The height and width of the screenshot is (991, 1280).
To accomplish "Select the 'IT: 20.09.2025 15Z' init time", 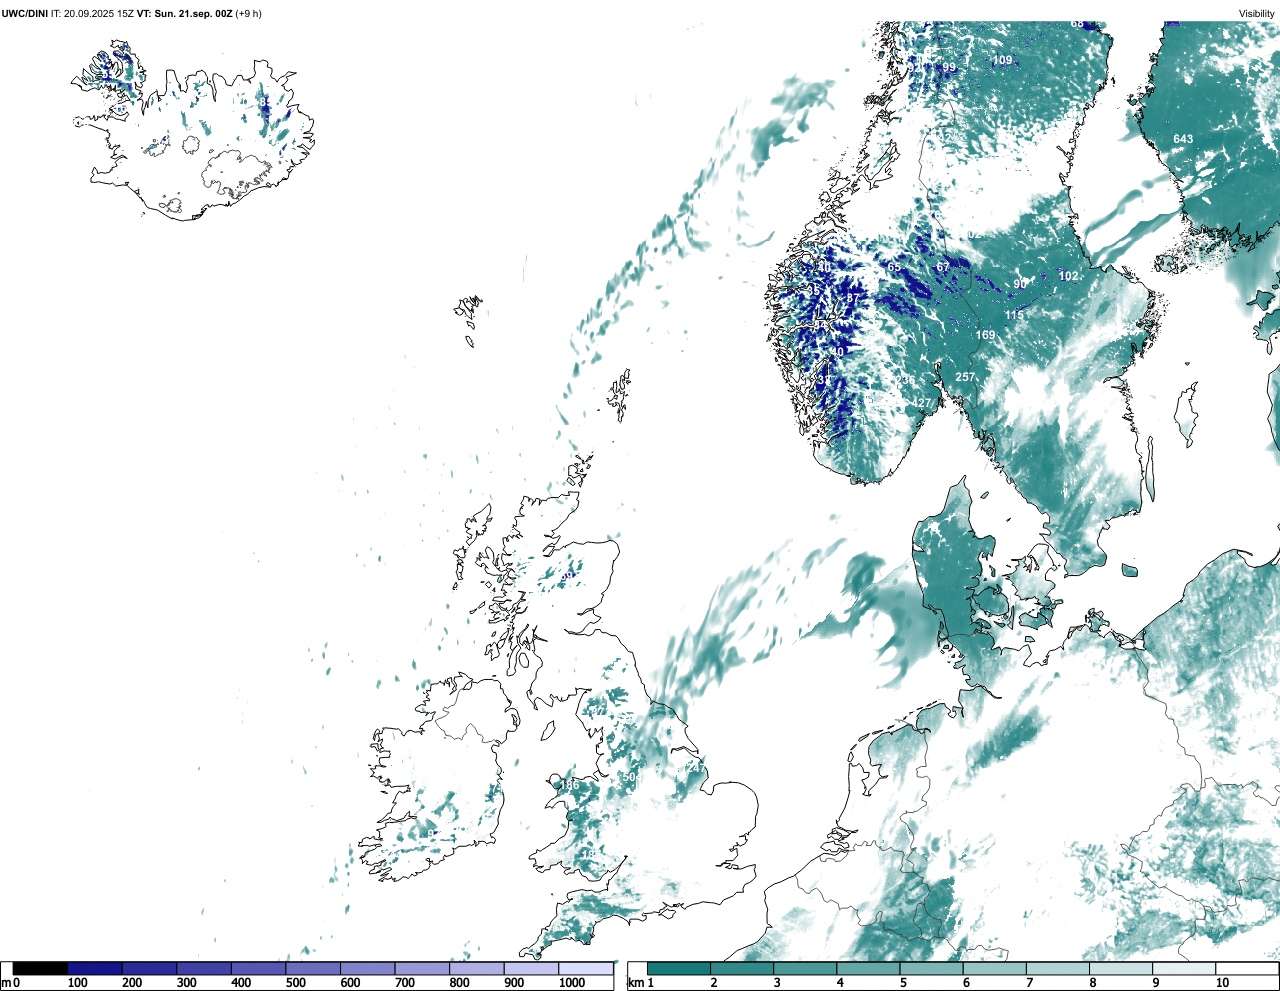I will [x=92, y=14].
